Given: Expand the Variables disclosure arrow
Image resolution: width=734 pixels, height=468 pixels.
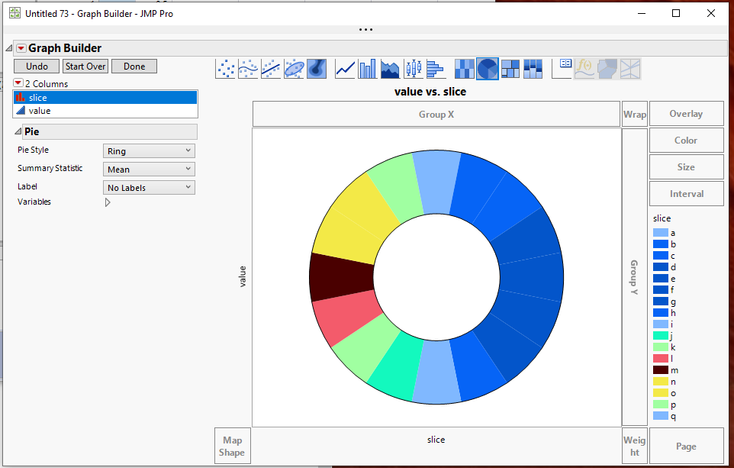Looking at the screenshot, I should coord(108,202).
